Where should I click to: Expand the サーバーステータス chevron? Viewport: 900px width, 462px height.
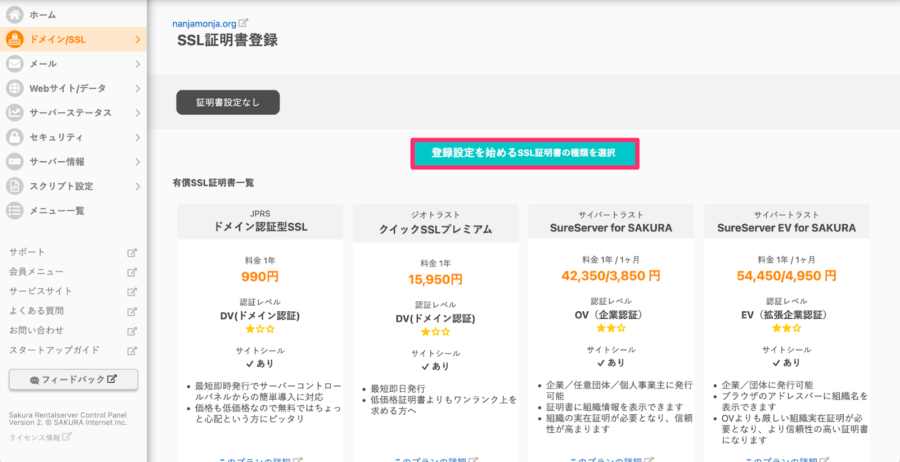(138, 113)
